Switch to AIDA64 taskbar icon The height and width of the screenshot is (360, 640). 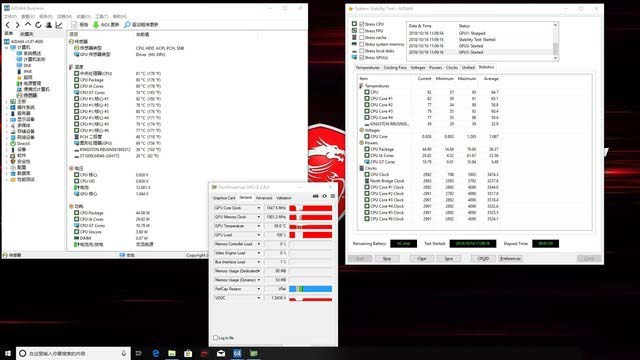coord(237,353)
